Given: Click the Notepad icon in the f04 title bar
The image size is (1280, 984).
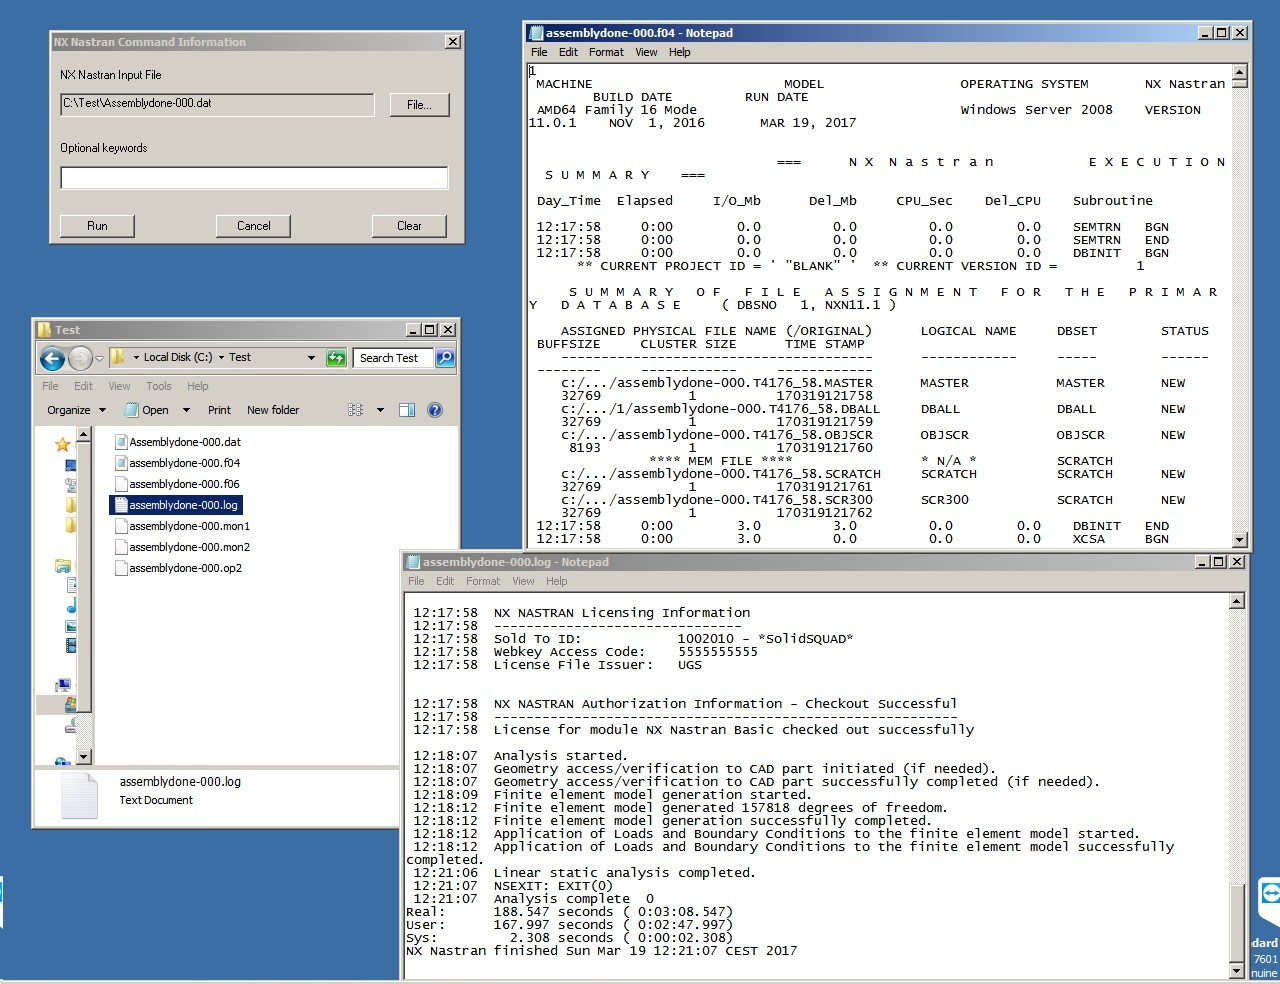Looking at the screenshot, I should (536, 33).
